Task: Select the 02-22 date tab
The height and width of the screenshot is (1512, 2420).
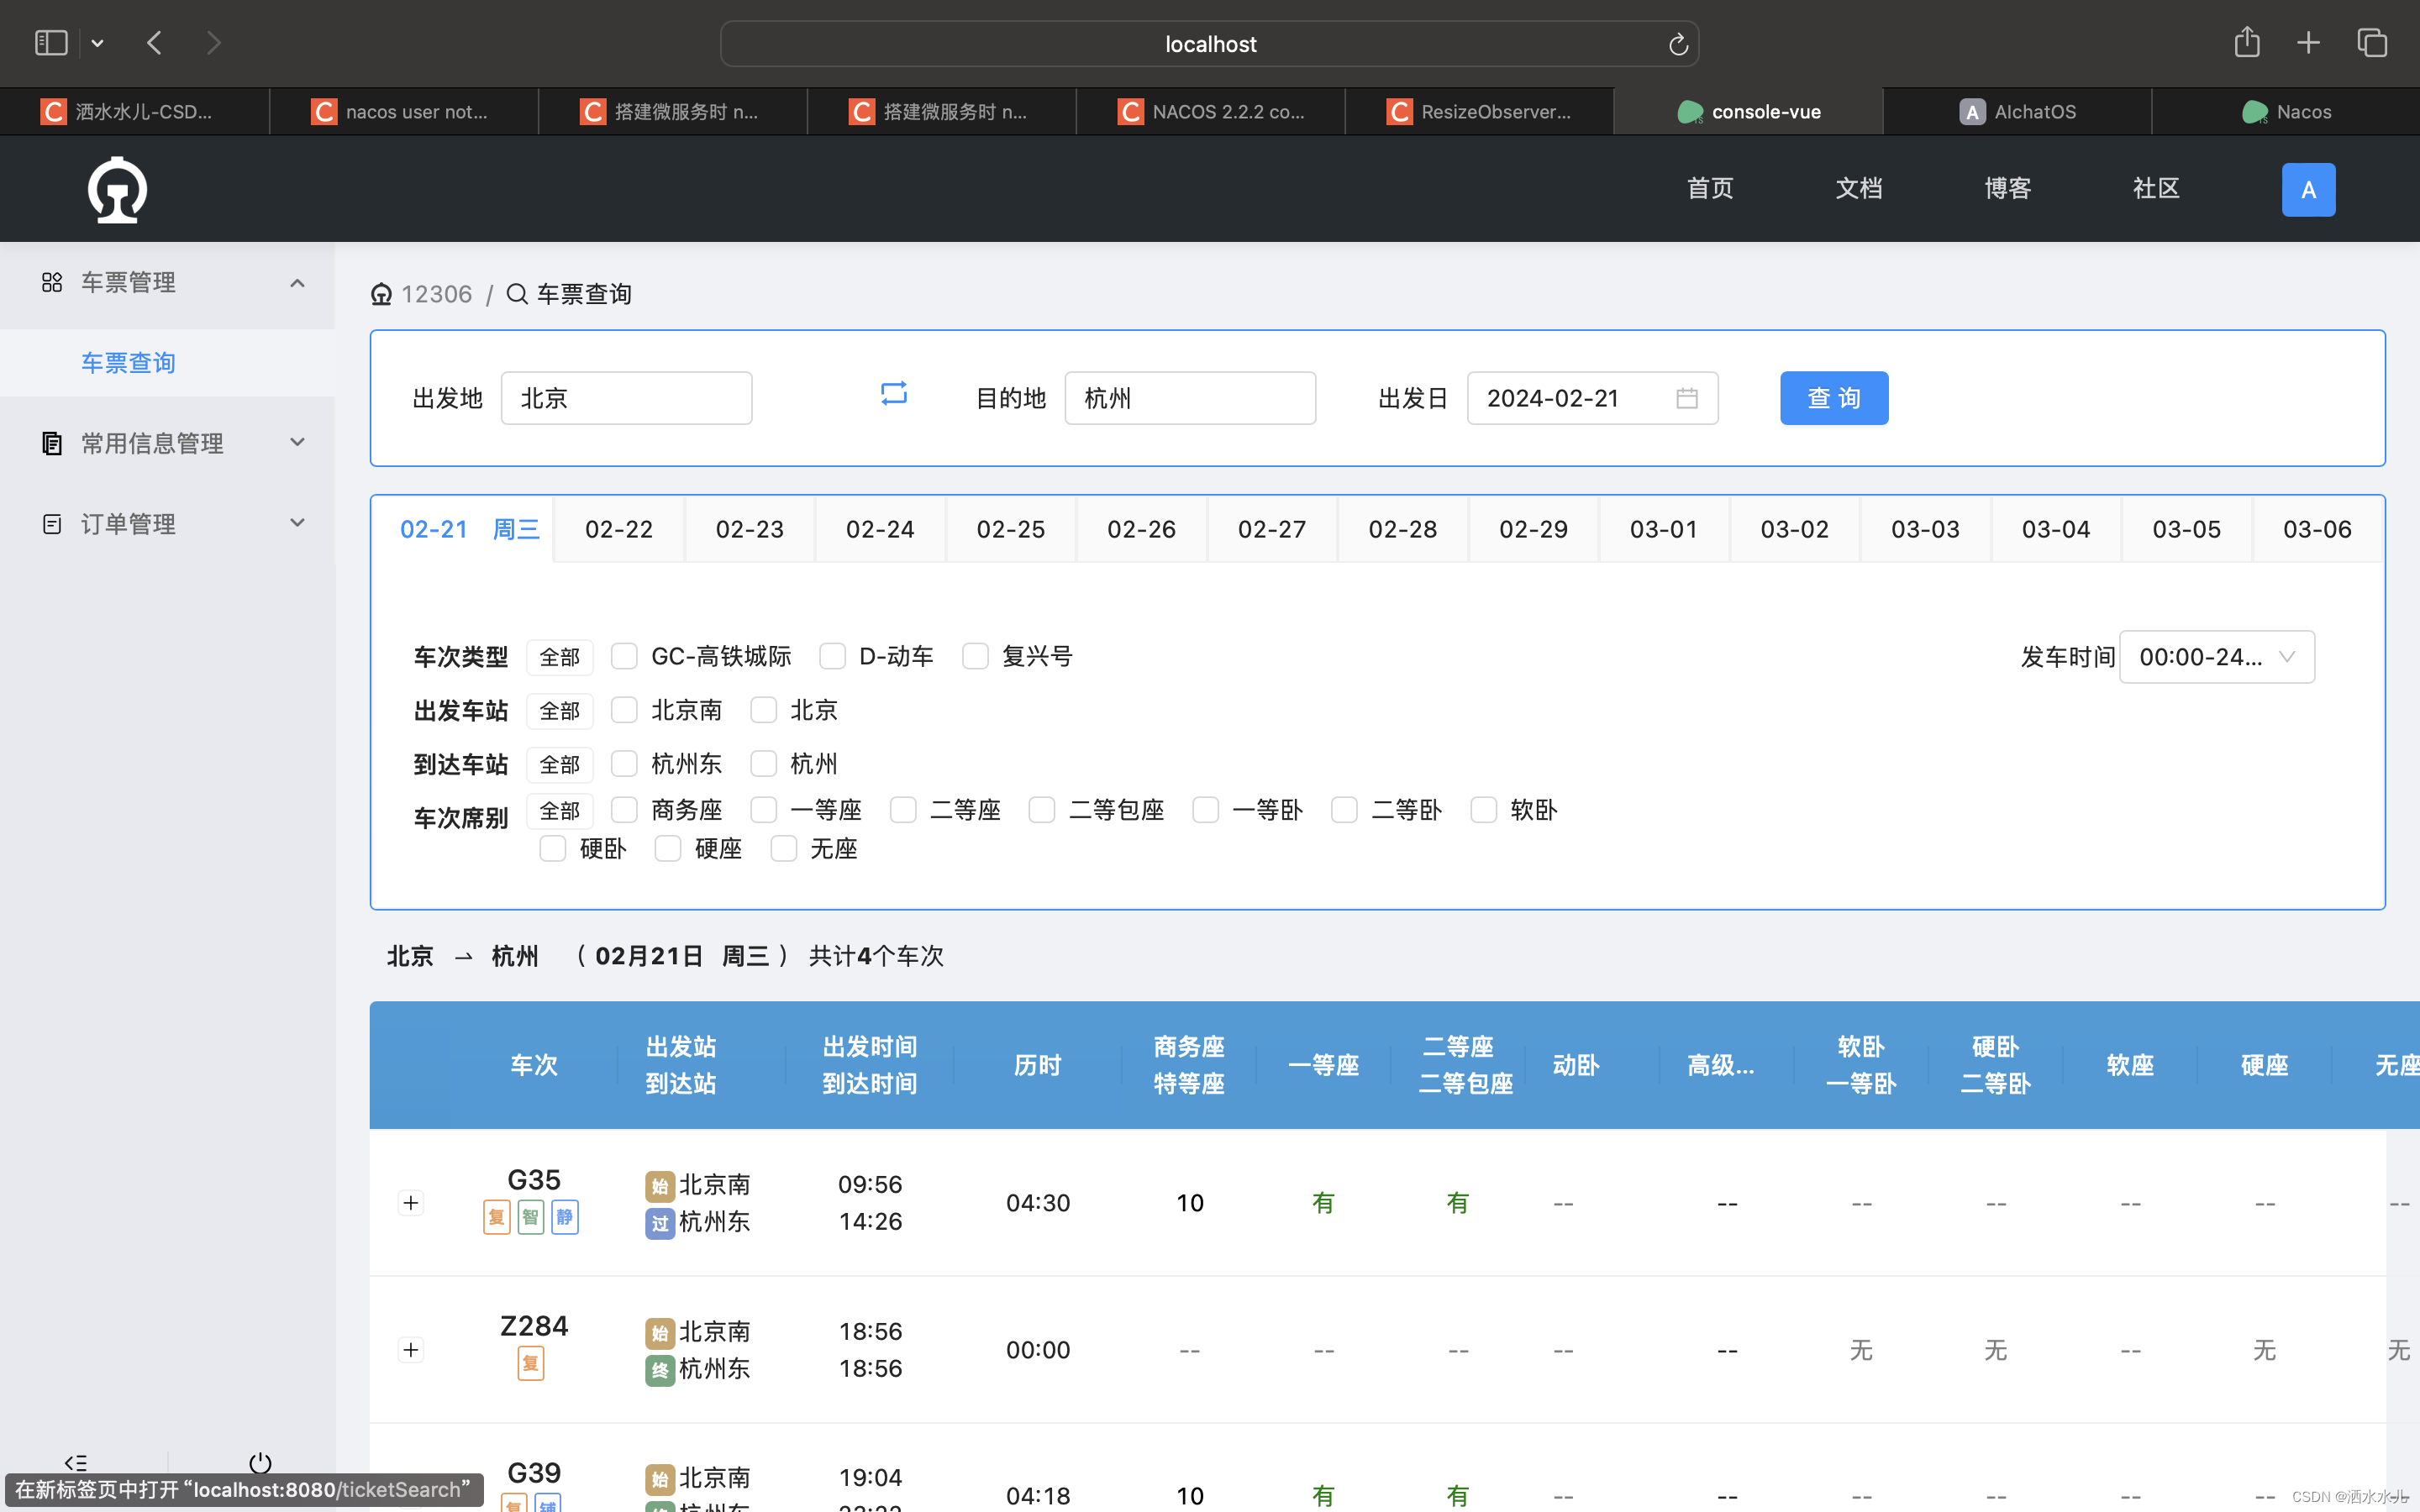Action: pos(617,529)
